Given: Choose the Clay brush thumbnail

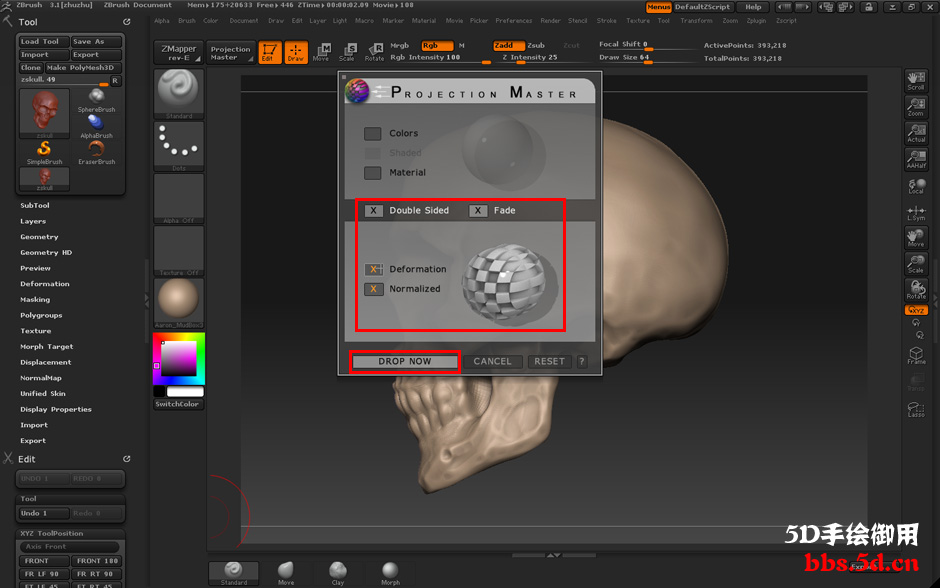Looking at the screenshot, I should click(338, 573).
